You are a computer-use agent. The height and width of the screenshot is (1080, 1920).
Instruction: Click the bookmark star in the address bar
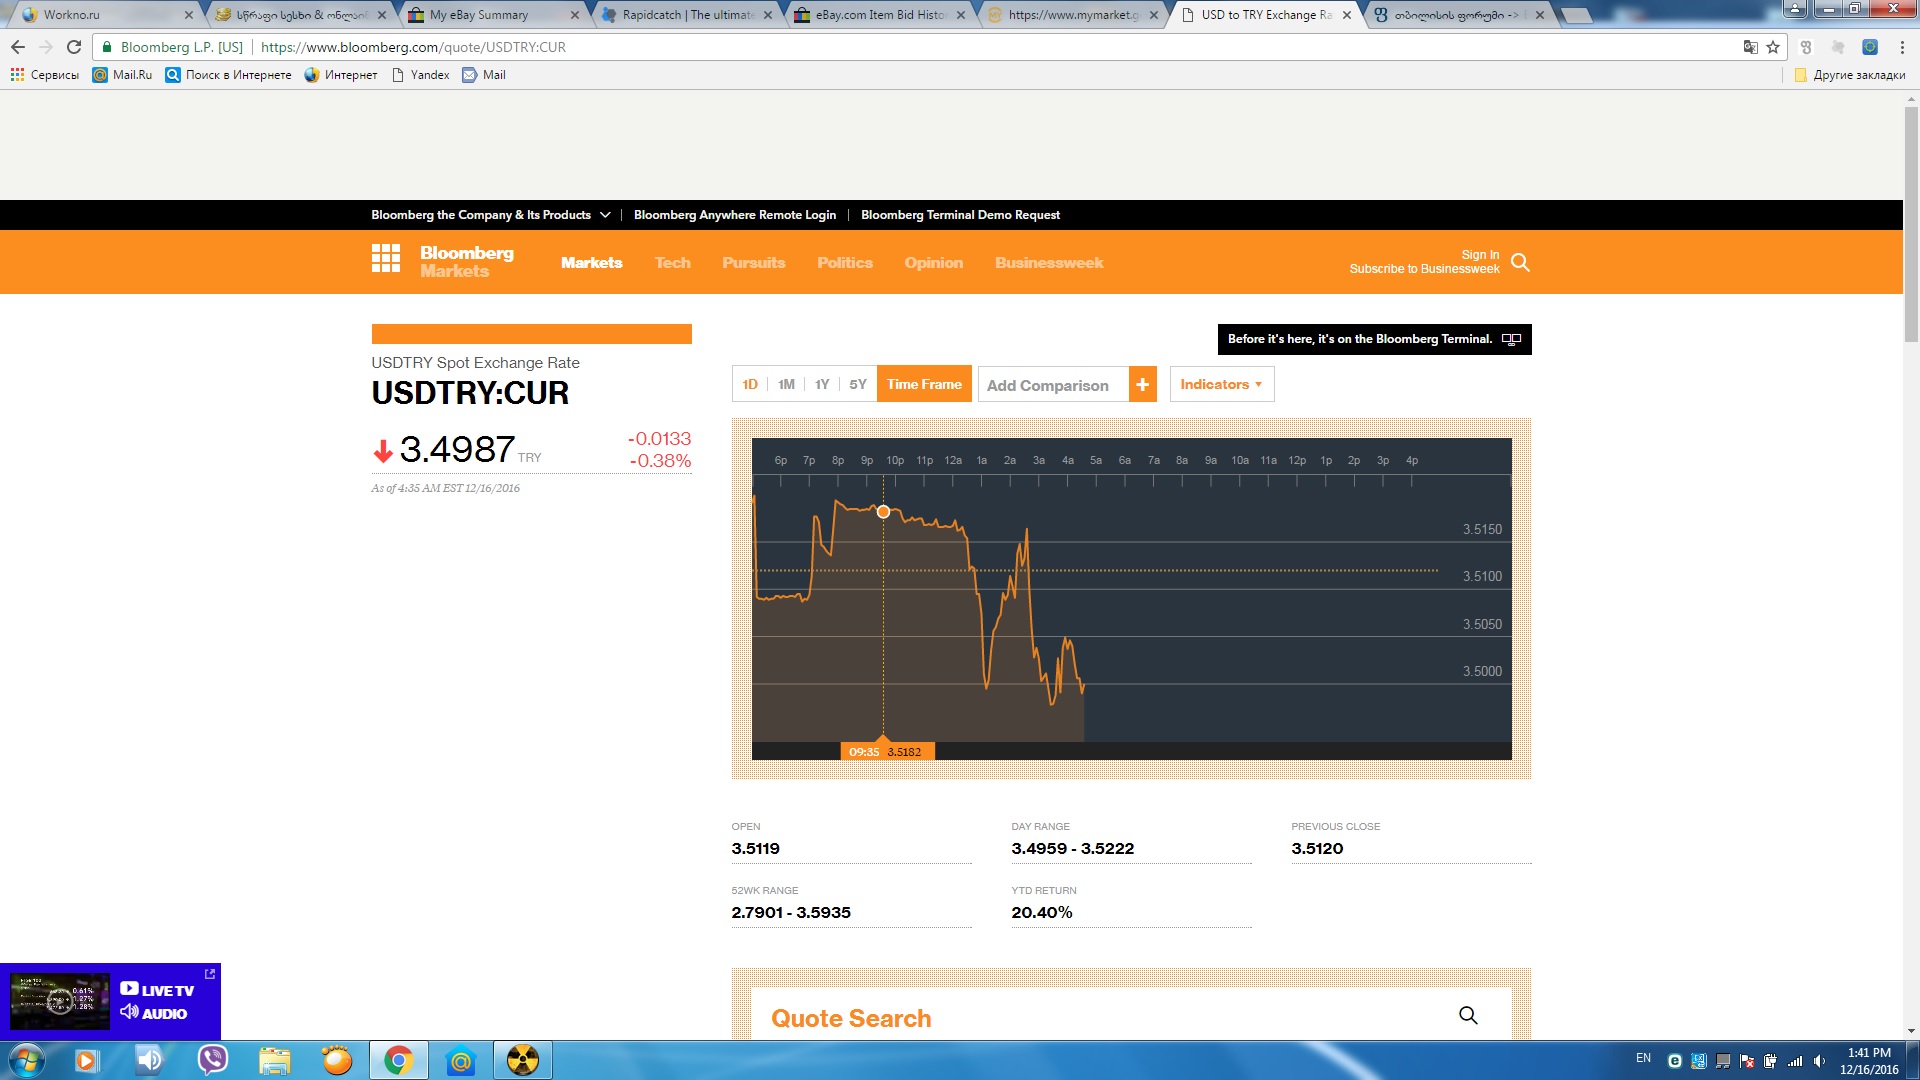click(1773, 47)
